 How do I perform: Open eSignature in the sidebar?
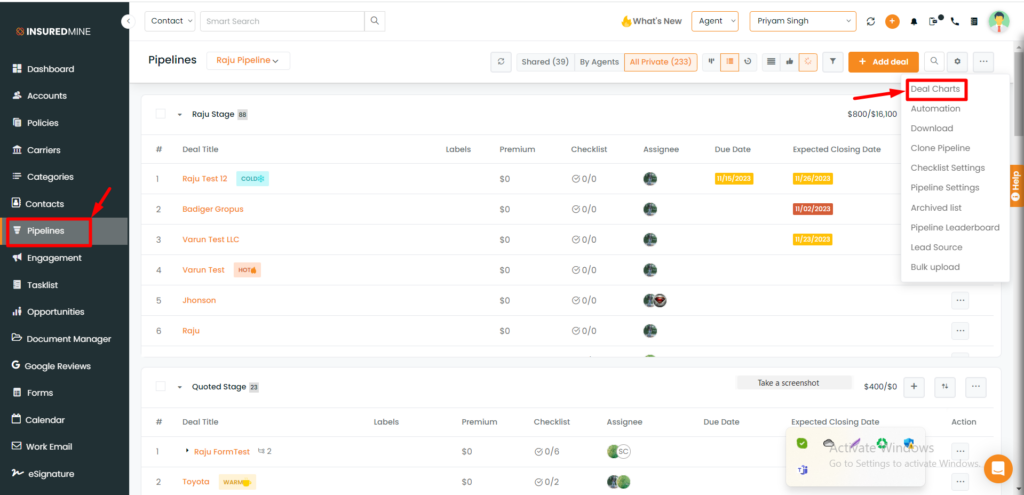[x=42, y=474]
